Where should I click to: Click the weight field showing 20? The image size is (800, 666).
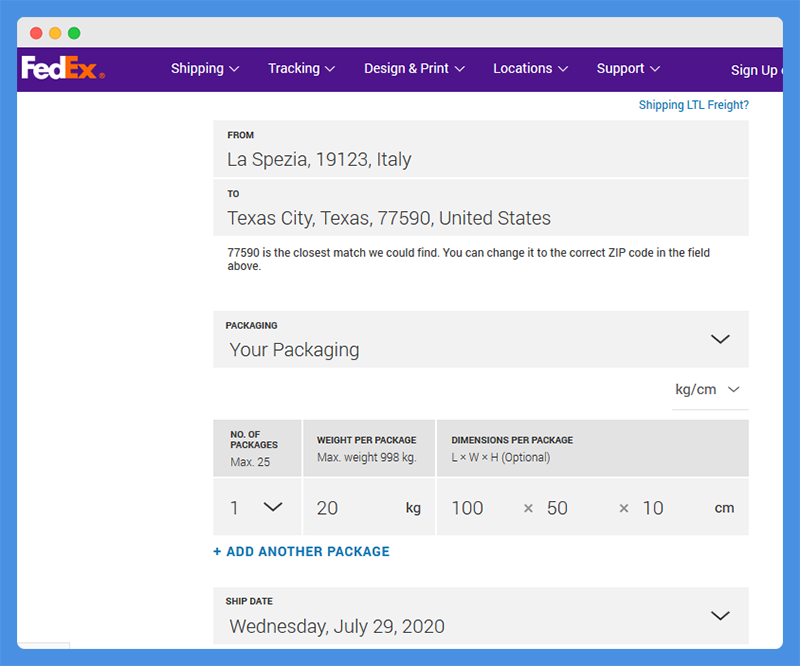[x=369, y=507]
